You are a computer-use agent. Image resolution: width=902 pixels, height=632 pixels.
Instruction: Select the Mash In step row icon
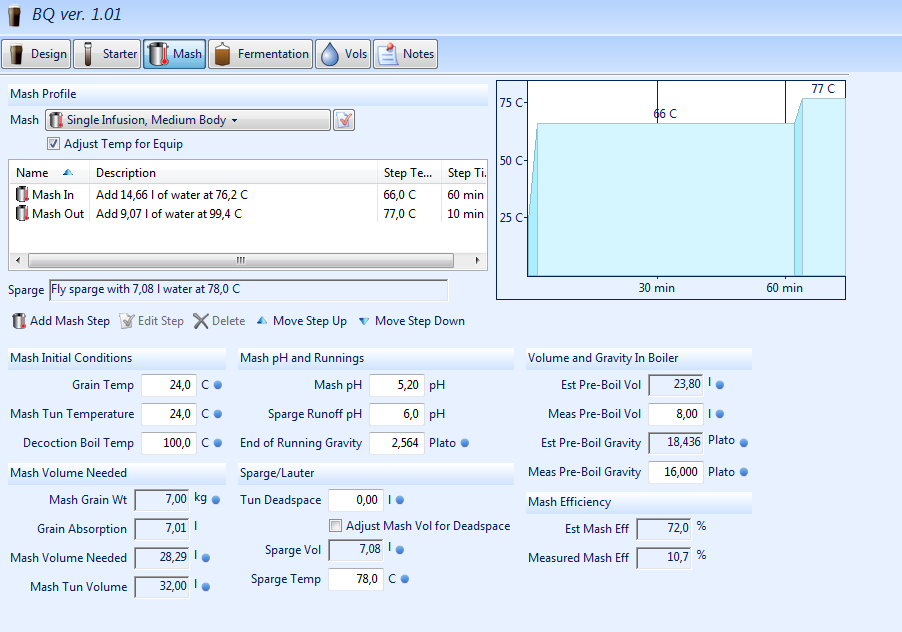22,195
